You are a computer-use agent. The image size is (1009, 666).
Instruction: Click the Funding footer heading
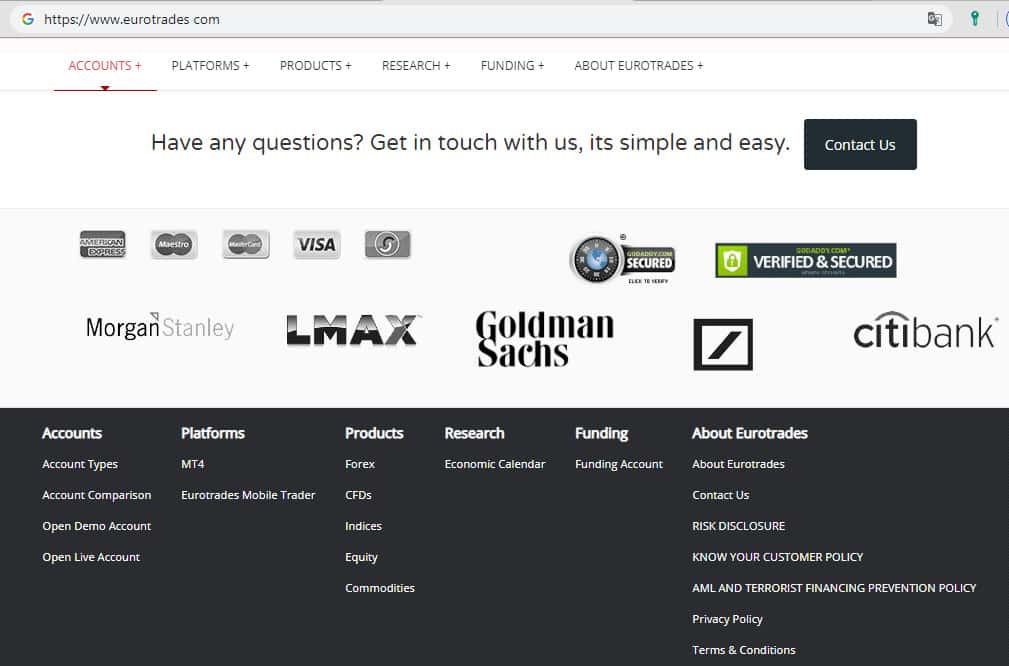click(x=602, y=434)
